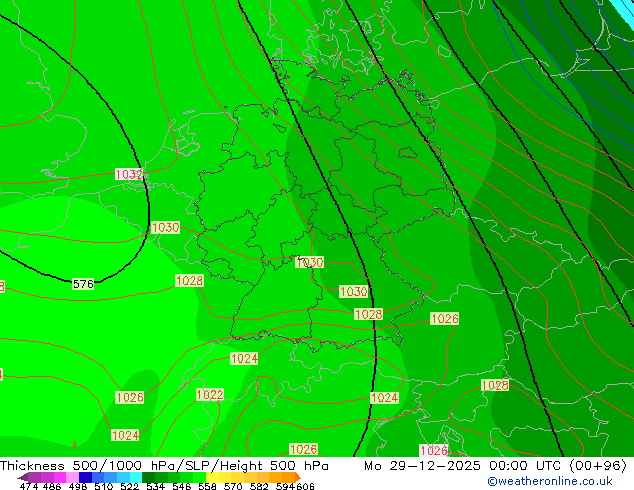Pick the bright yellow legend swatch at 558
The height and width of the screenshot is (490, 634).
212,477
